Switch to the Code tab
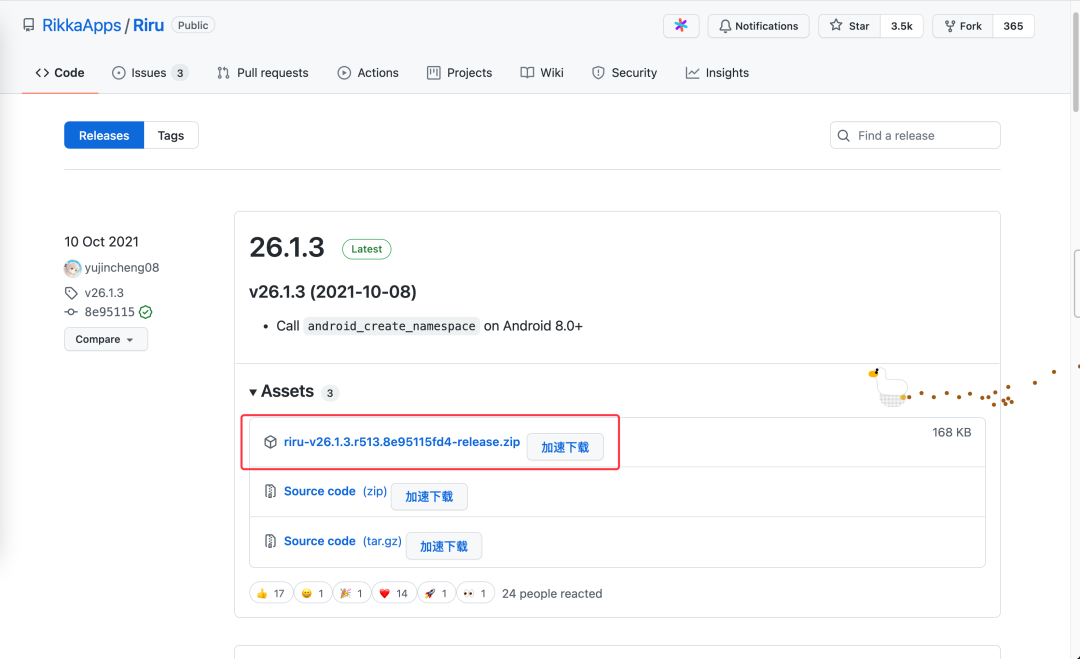Screen dimensions: 1080x659 (x=60, y=73)
